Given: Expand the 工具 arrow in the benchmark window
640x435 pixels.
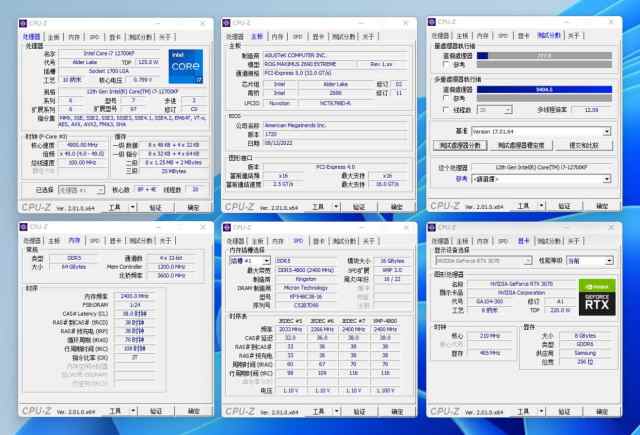Looking at the screenshot, I should (x=542, y=206).
